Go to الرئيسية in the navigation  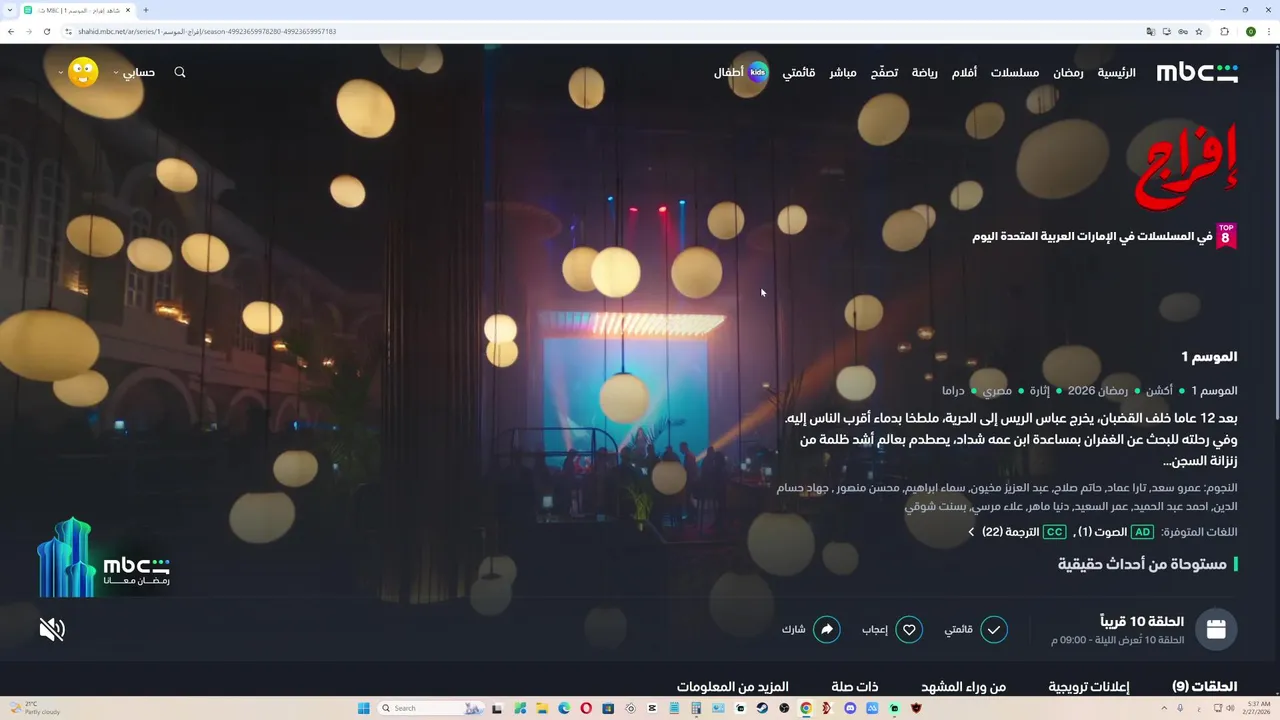[x=1116, y=72]
